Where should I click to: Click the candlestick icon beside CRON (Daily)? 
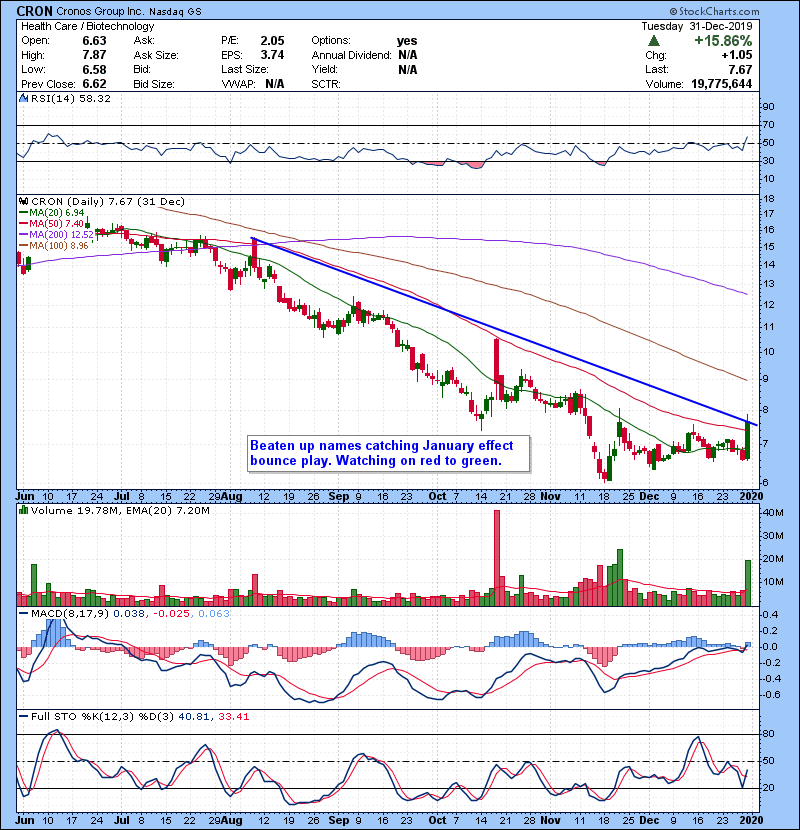[x=23, y=202]
